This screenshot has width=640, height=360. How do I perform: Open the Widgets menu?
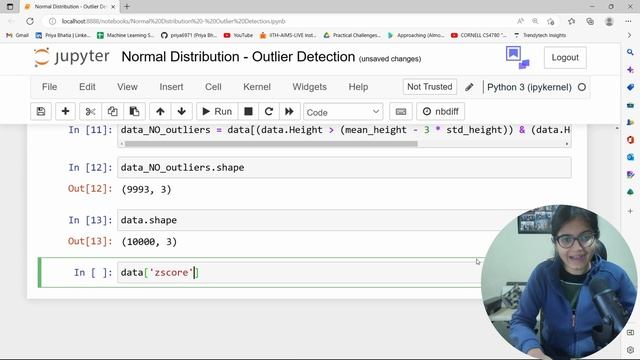tap(309, 87)
